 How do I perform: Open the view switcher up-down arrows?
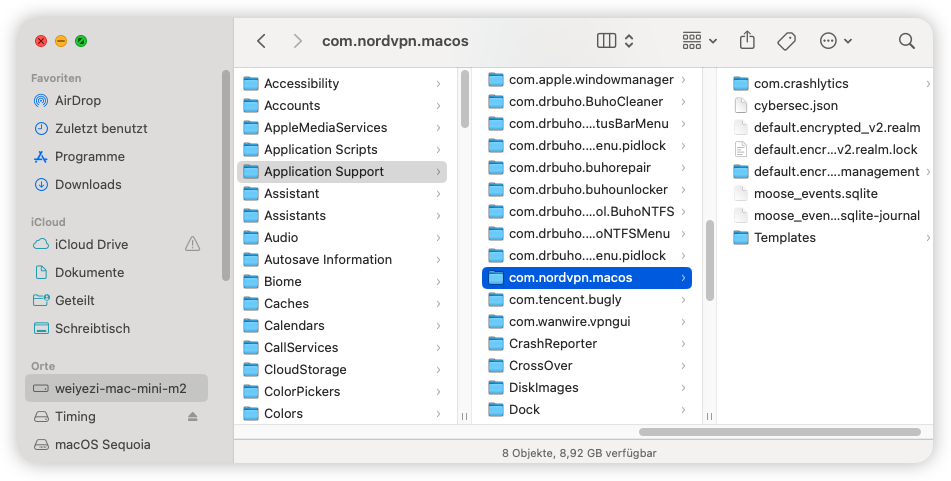(x=629, y=41)
